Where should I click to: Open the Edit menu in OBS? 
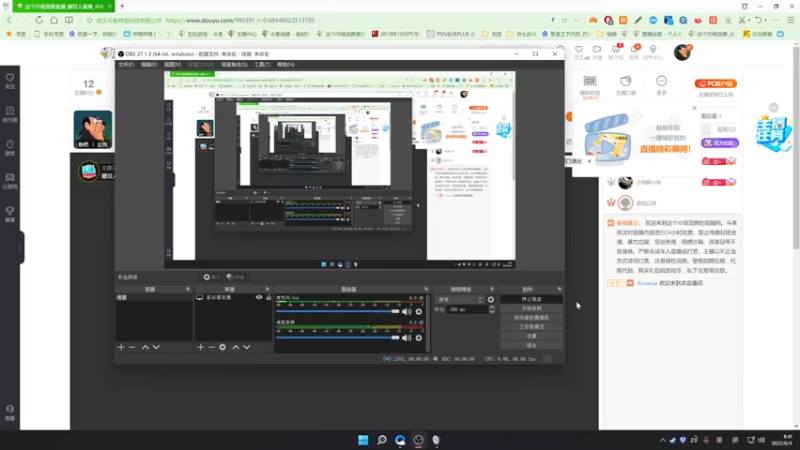tap(149, 65)
